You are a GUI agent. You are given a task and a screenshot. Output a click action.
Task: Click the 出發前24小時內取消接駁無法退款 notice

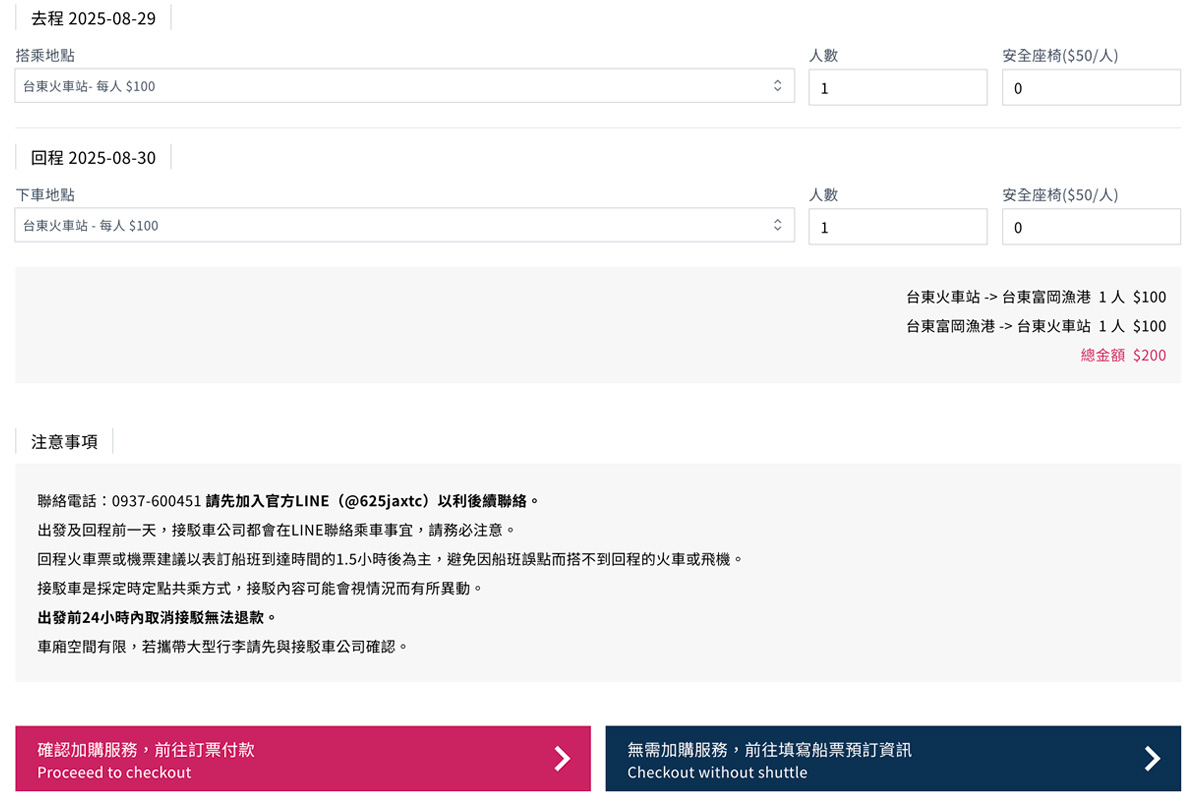coord(157,617)
